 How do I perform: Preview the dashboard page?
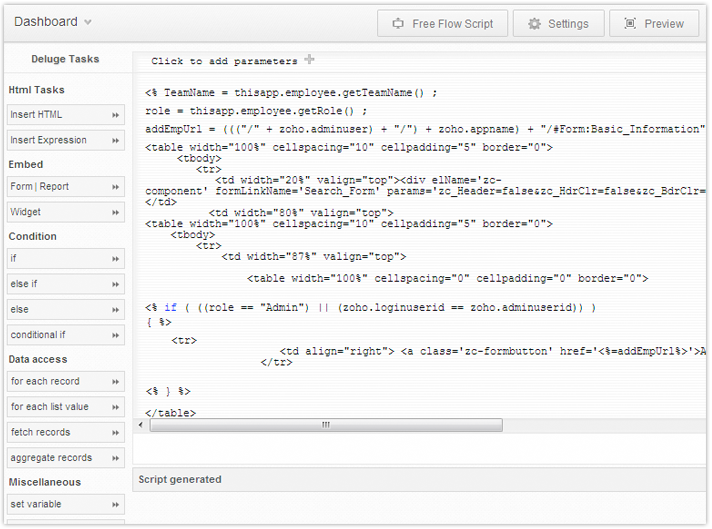tap(654, 24)
